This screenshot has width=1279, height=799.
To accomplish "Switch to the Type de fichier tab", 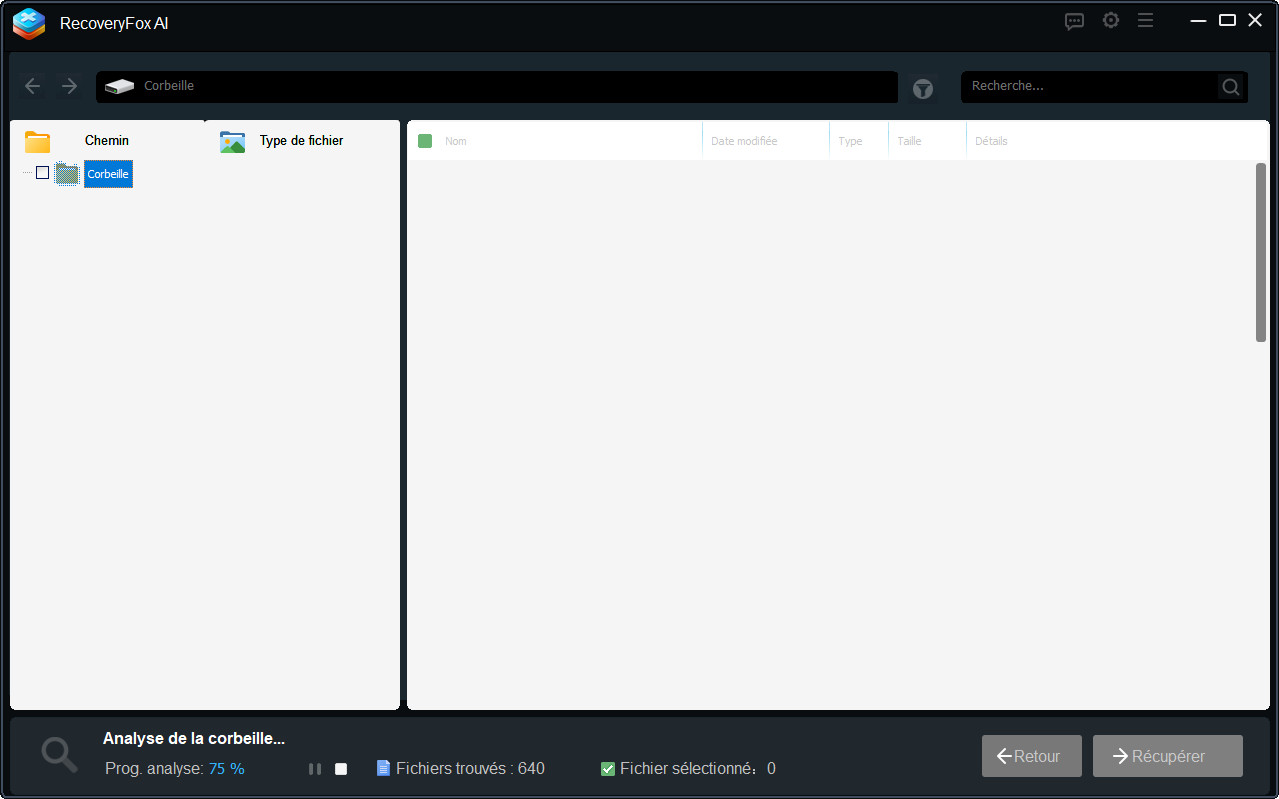I will [301, 141].
